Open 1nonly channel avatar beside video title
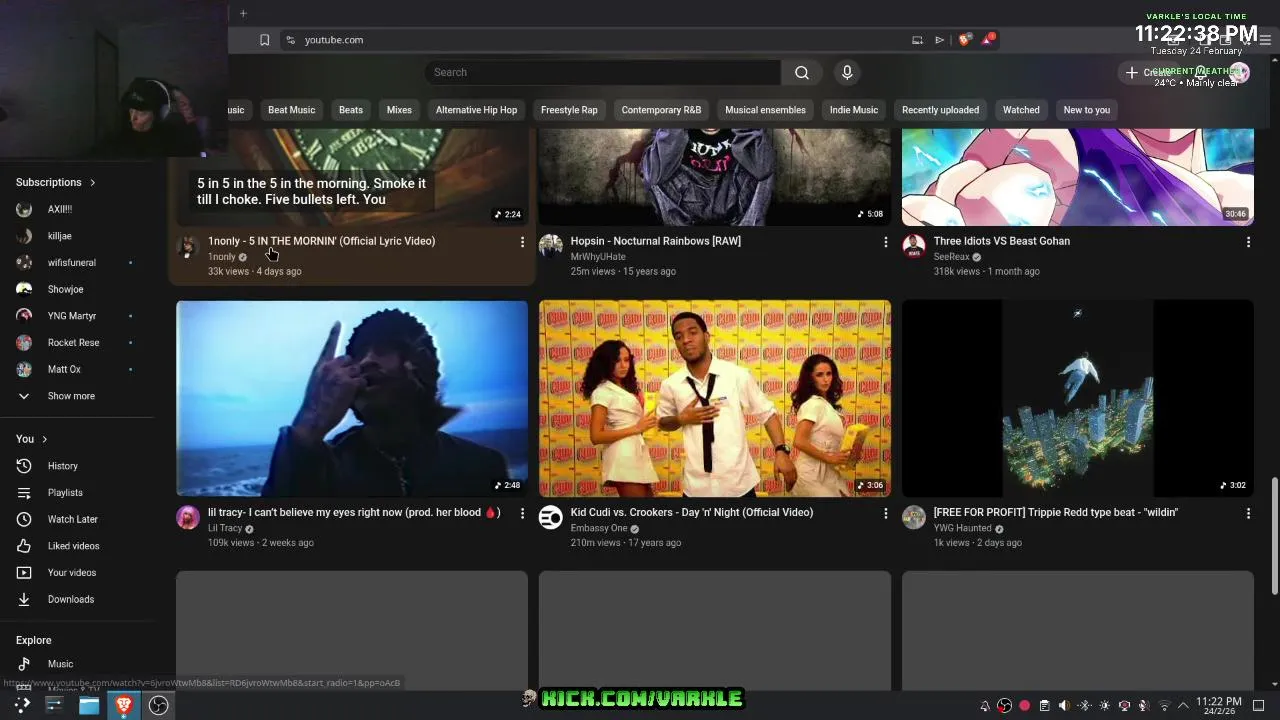The width and height of the screenshot is (1280, 720). 188,247
